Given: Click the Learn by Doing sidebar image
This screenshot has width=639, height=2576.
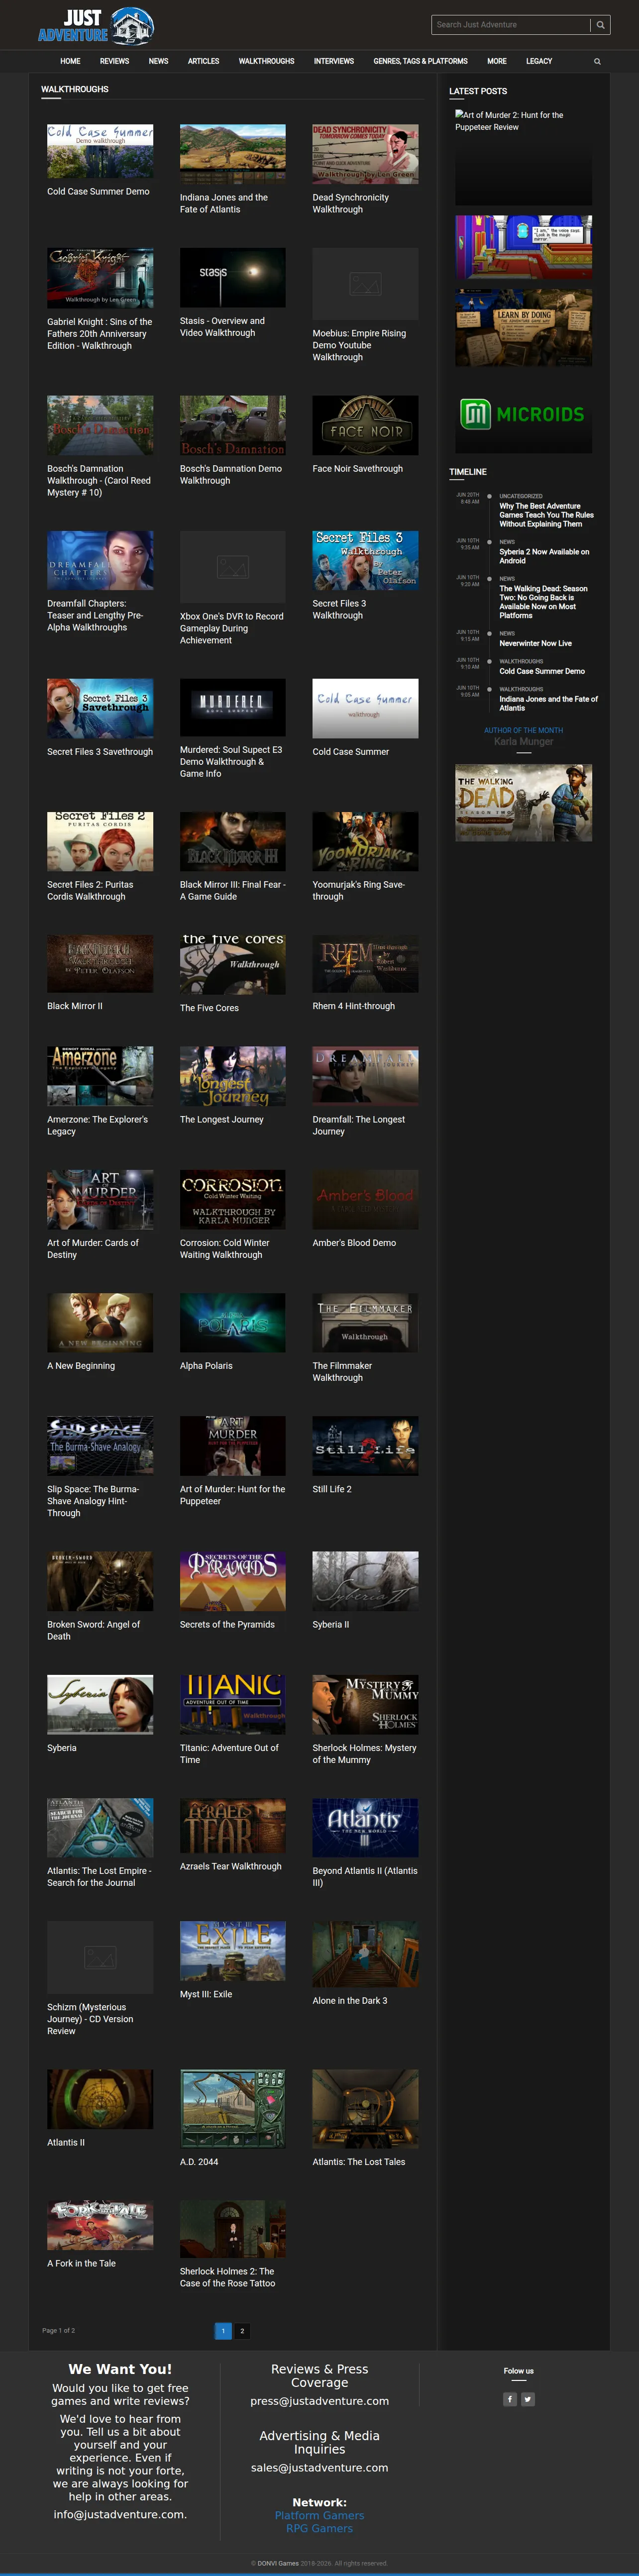Looking at the screenshot, I should pos(523,328).
